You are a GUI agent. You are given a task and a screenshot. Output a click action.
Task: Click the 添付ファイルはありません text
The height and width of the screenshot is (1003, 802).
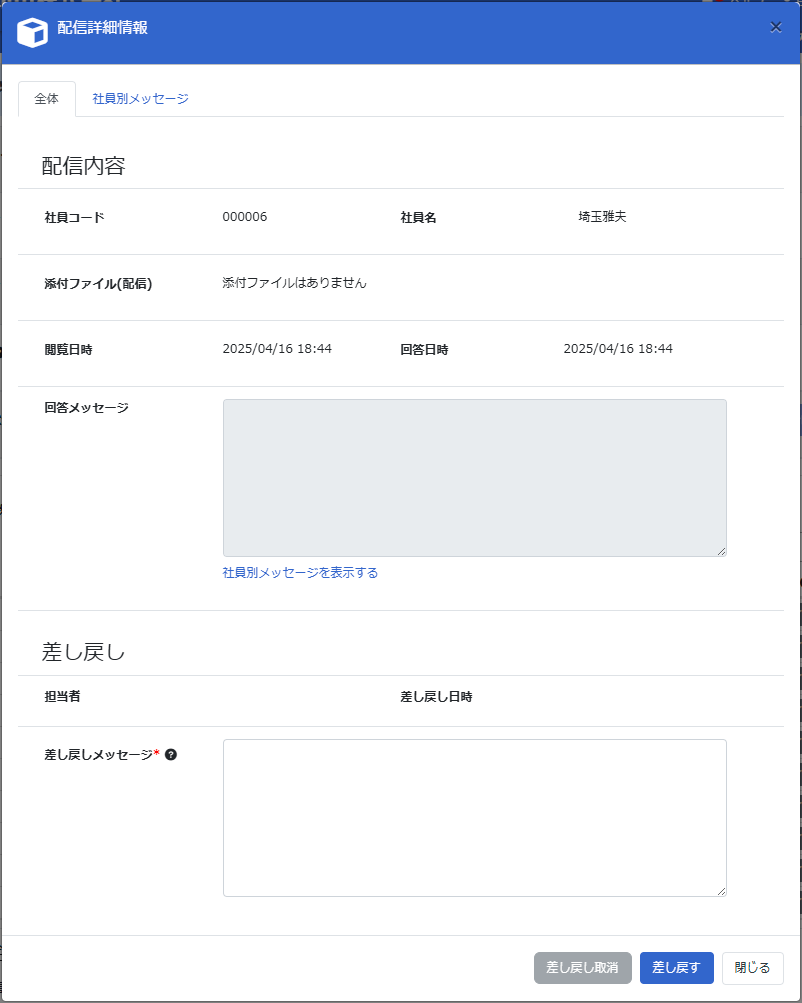(x=294, y=283)
